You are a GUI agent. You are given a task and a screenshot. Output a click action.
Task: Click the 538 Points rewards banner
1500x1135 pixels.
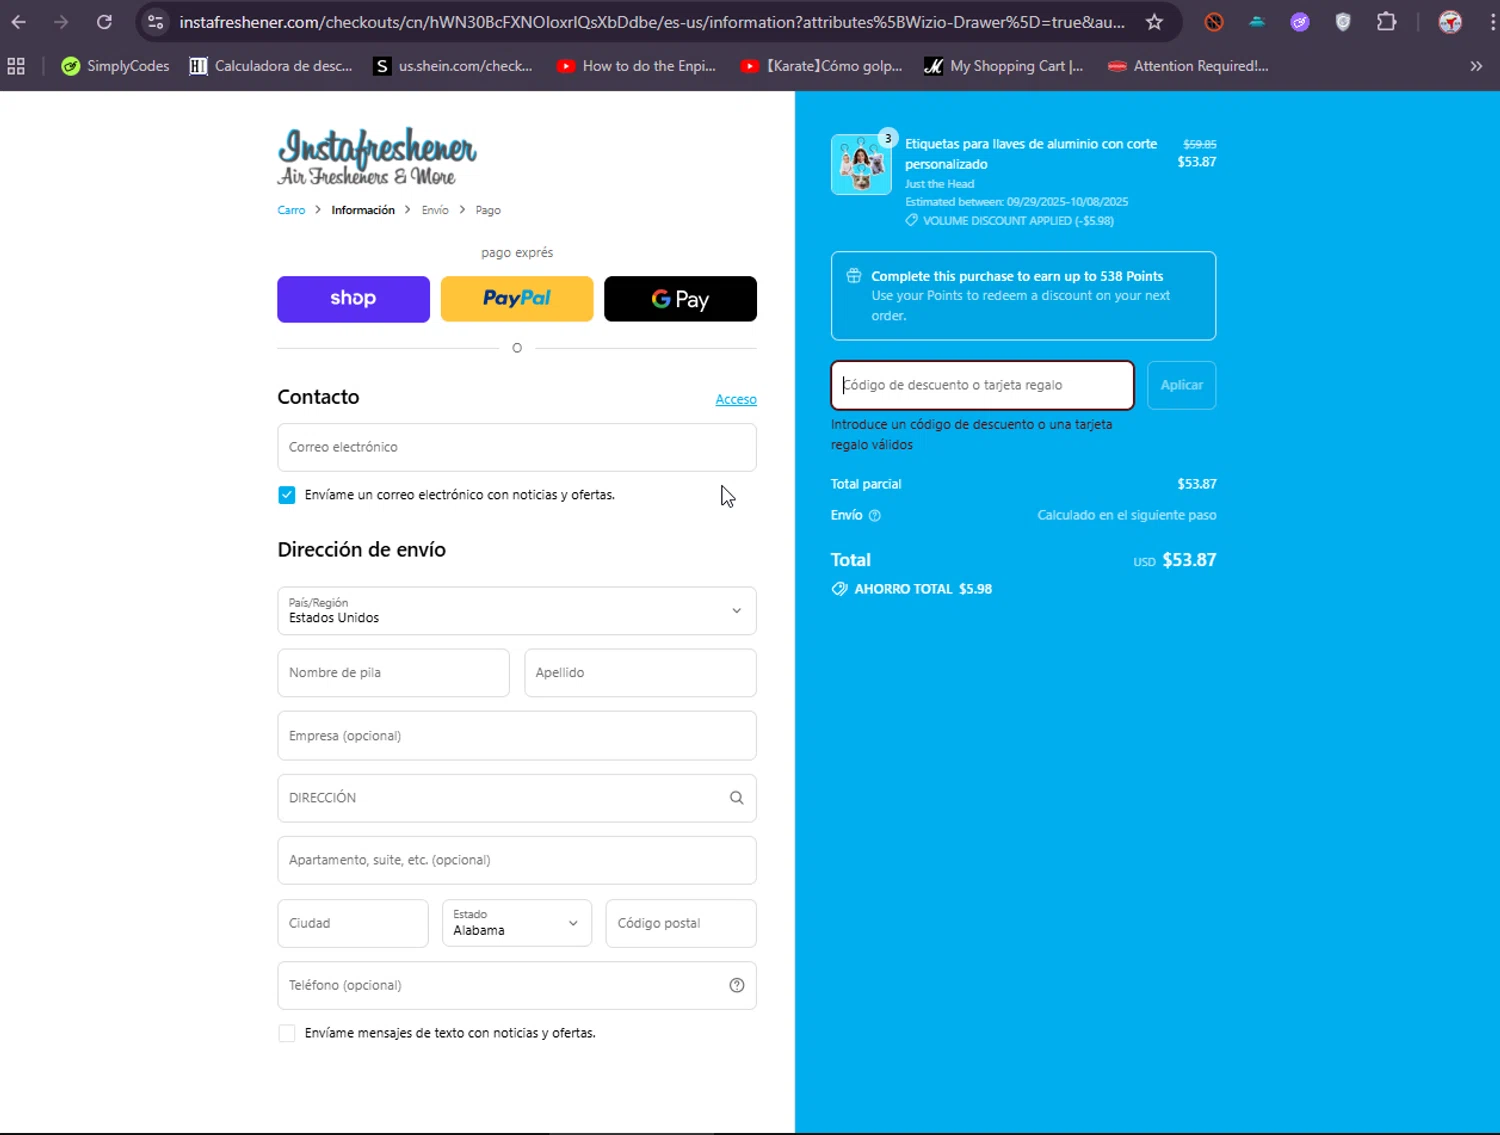click(1023, 296)
